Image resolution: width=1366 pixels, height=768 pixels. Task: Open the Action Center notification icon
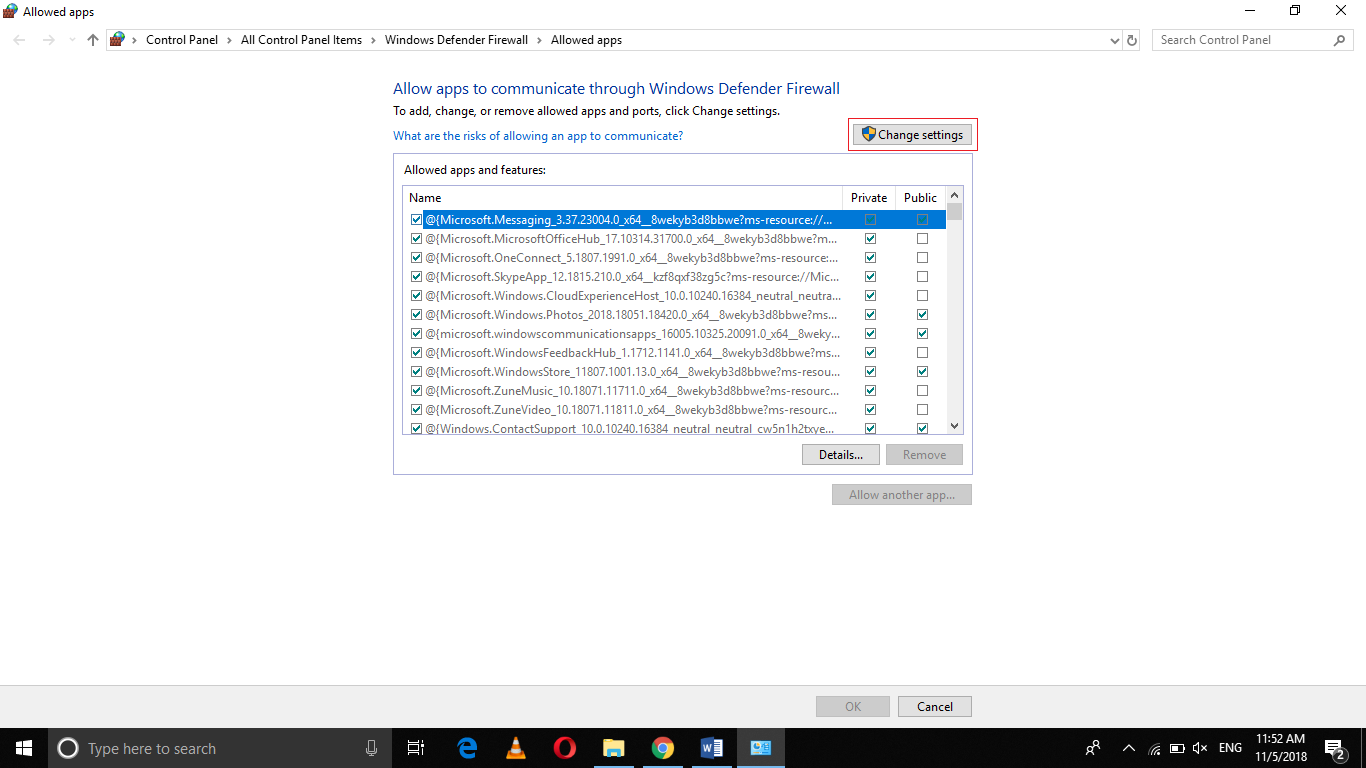[x=1334, y=747]
